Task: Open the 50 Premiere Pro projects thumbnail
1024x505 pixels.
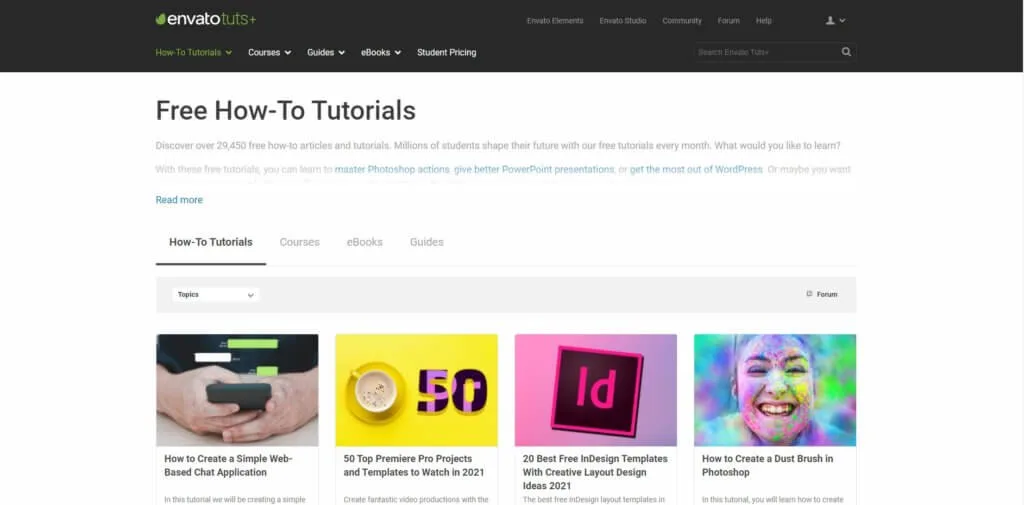Action: (417, 390)
